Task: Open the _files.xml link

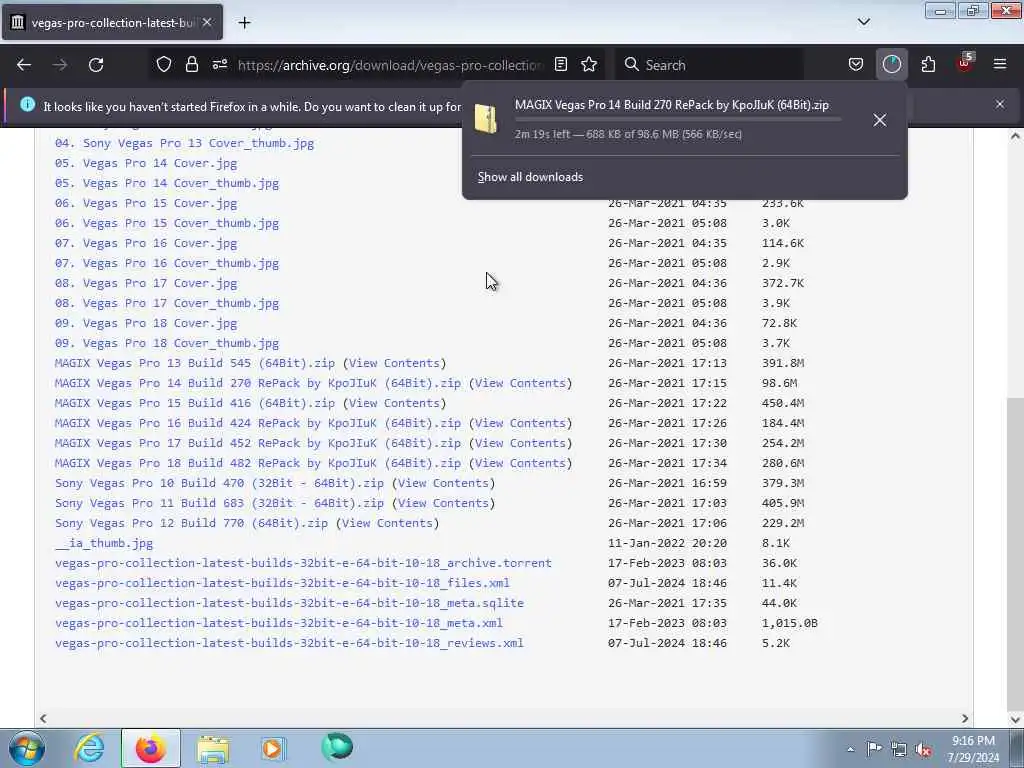Action: 282,583
